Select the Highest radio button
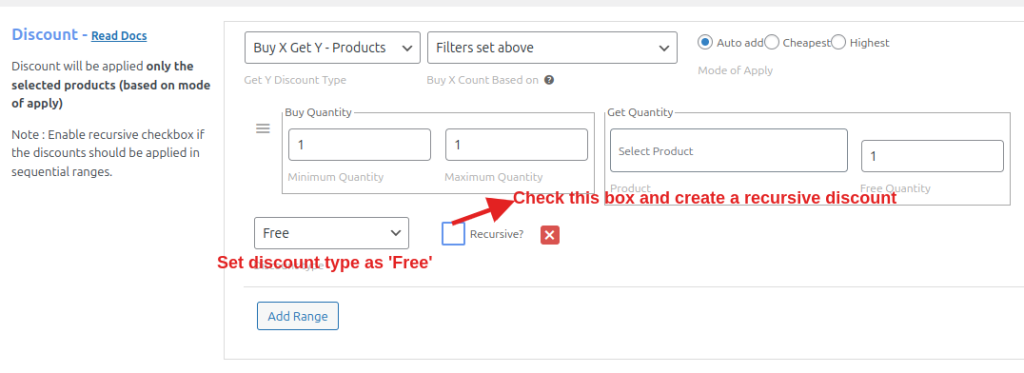 [x=839, y=42]
